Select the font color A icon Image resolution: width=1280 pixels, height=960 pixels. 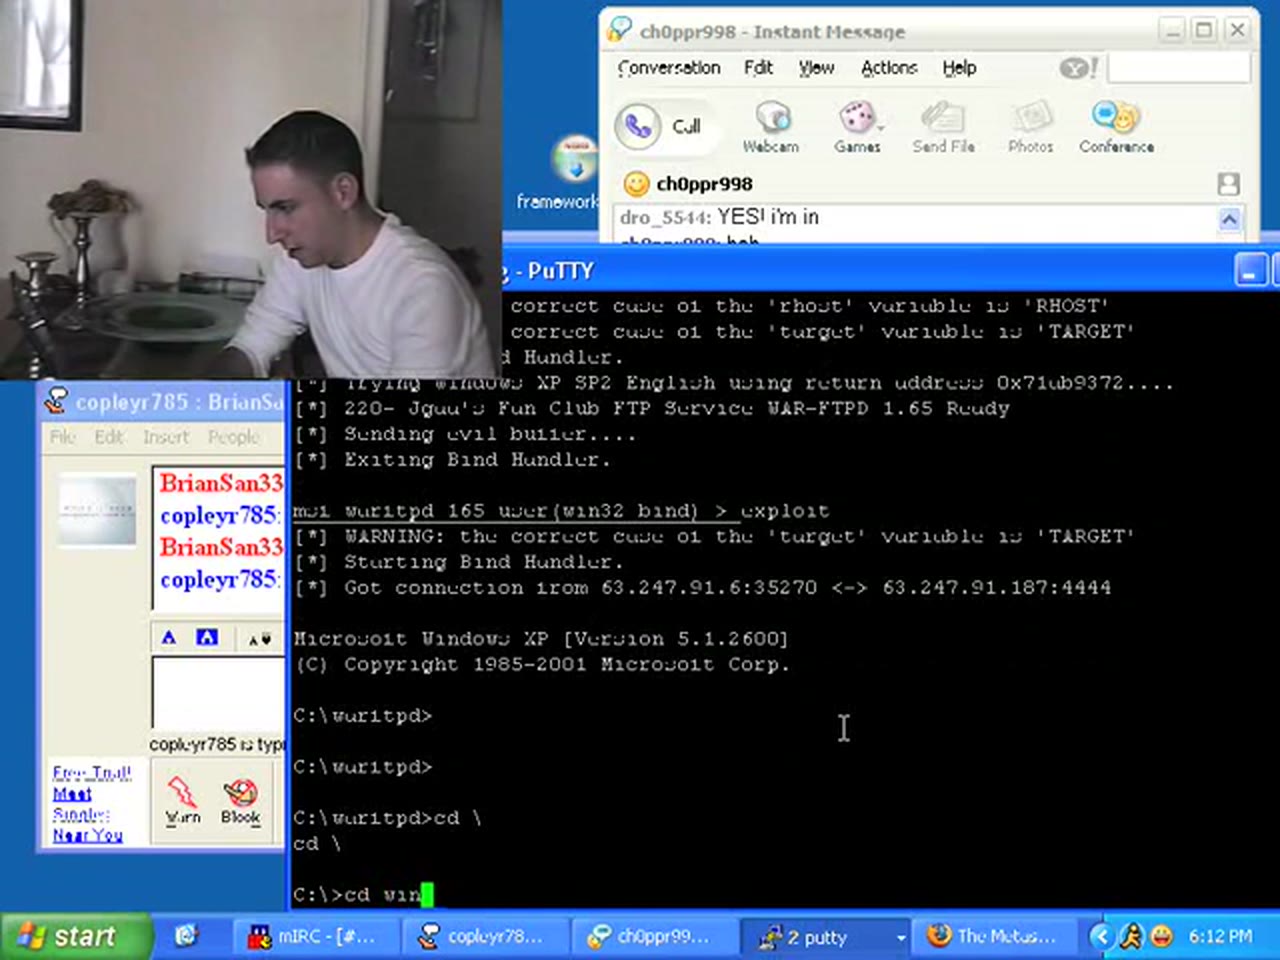[x=169, y=637]
